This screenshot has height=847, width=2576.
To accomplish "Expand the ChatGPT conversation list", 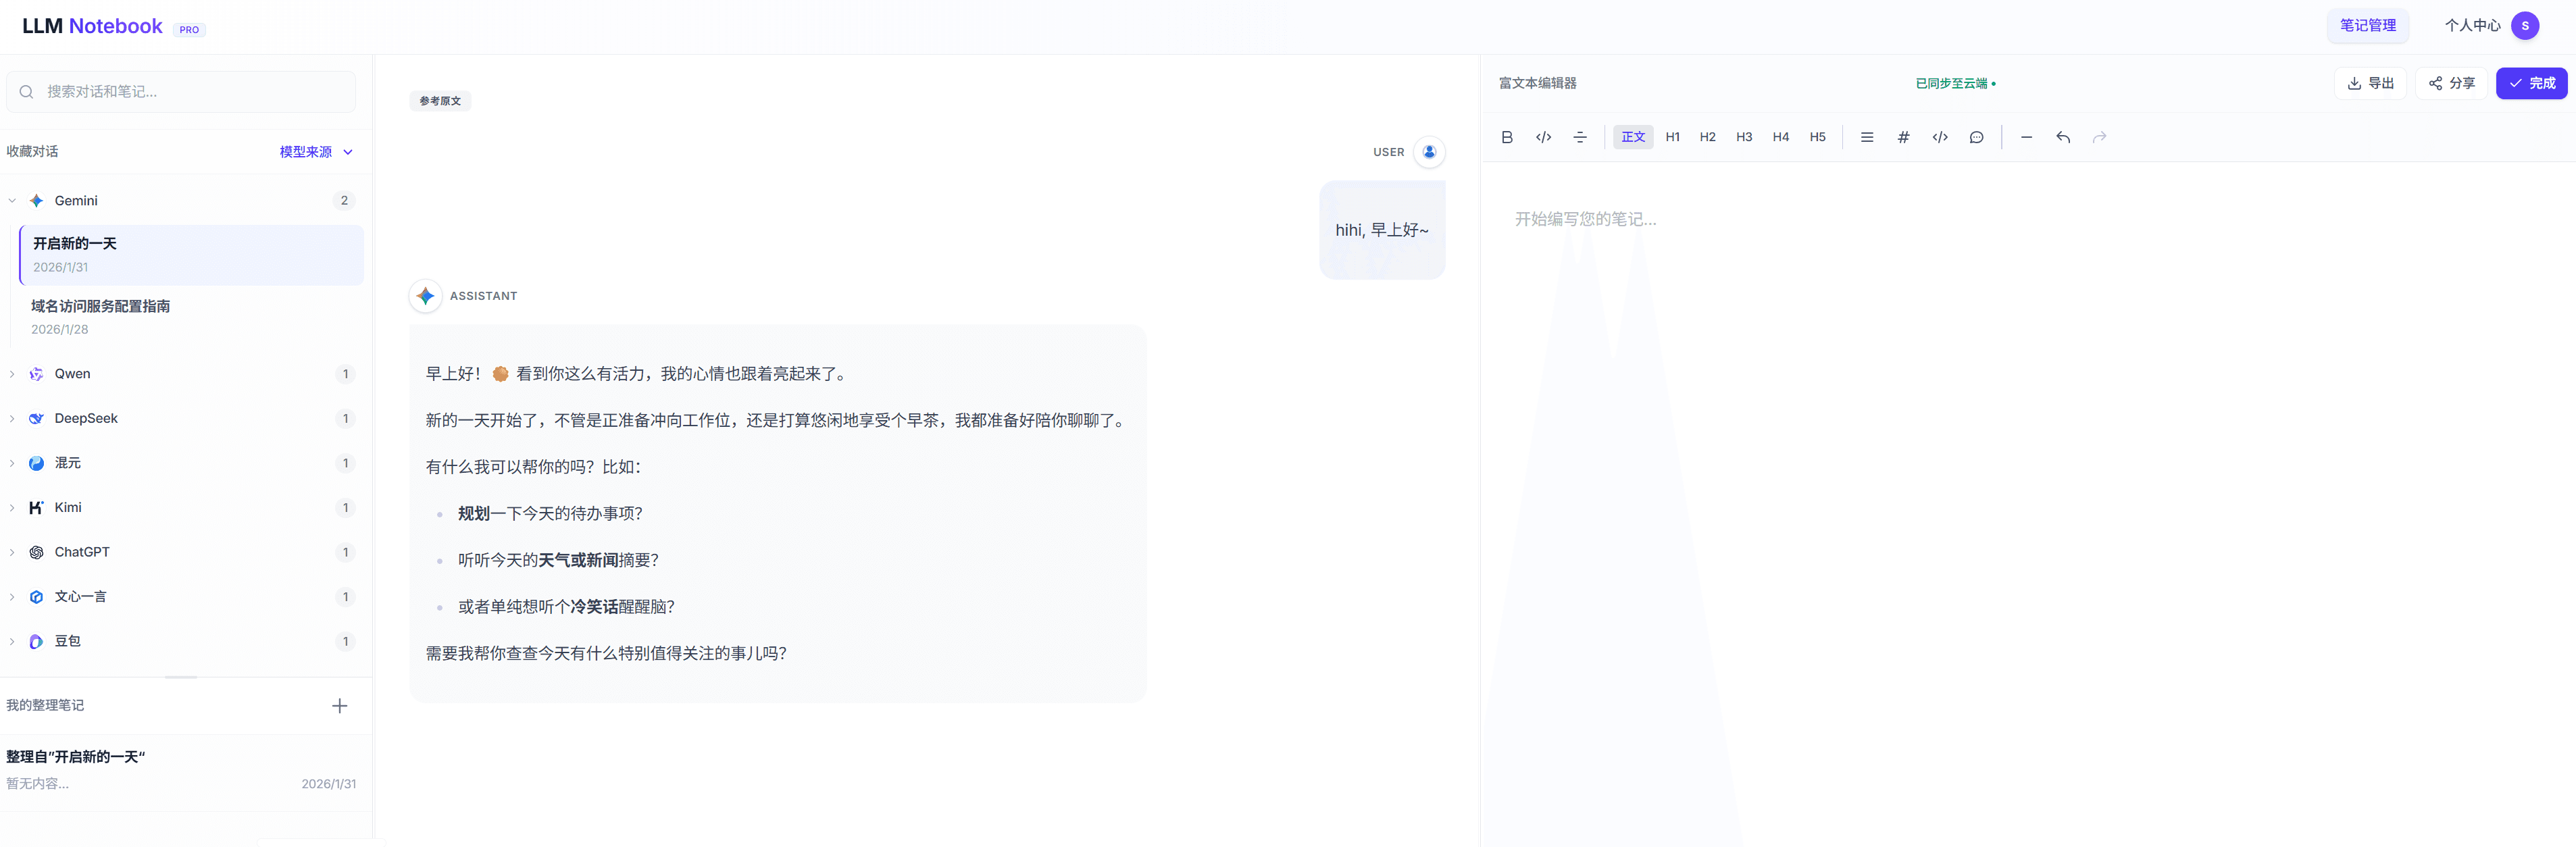I will (x=11, y=551).
